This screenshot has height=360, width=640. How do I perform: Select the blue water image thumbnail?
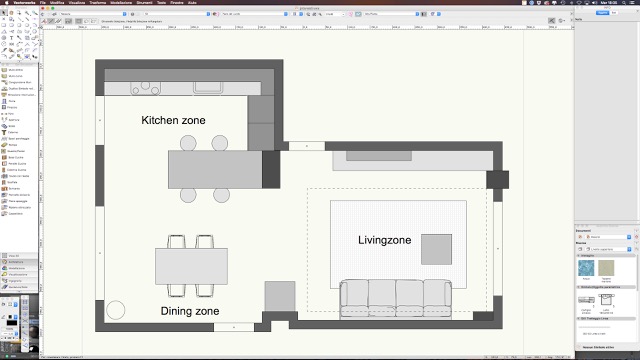pos(586,269)
